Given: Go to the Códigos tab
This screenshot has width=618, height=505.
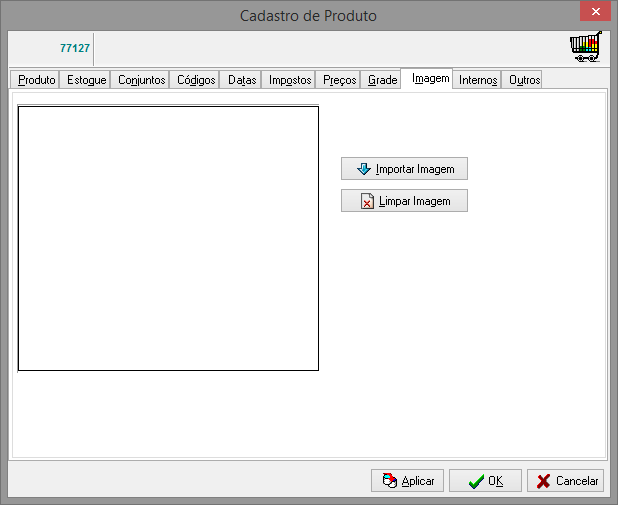Looking at the screenshot, I should coord(196,80).
